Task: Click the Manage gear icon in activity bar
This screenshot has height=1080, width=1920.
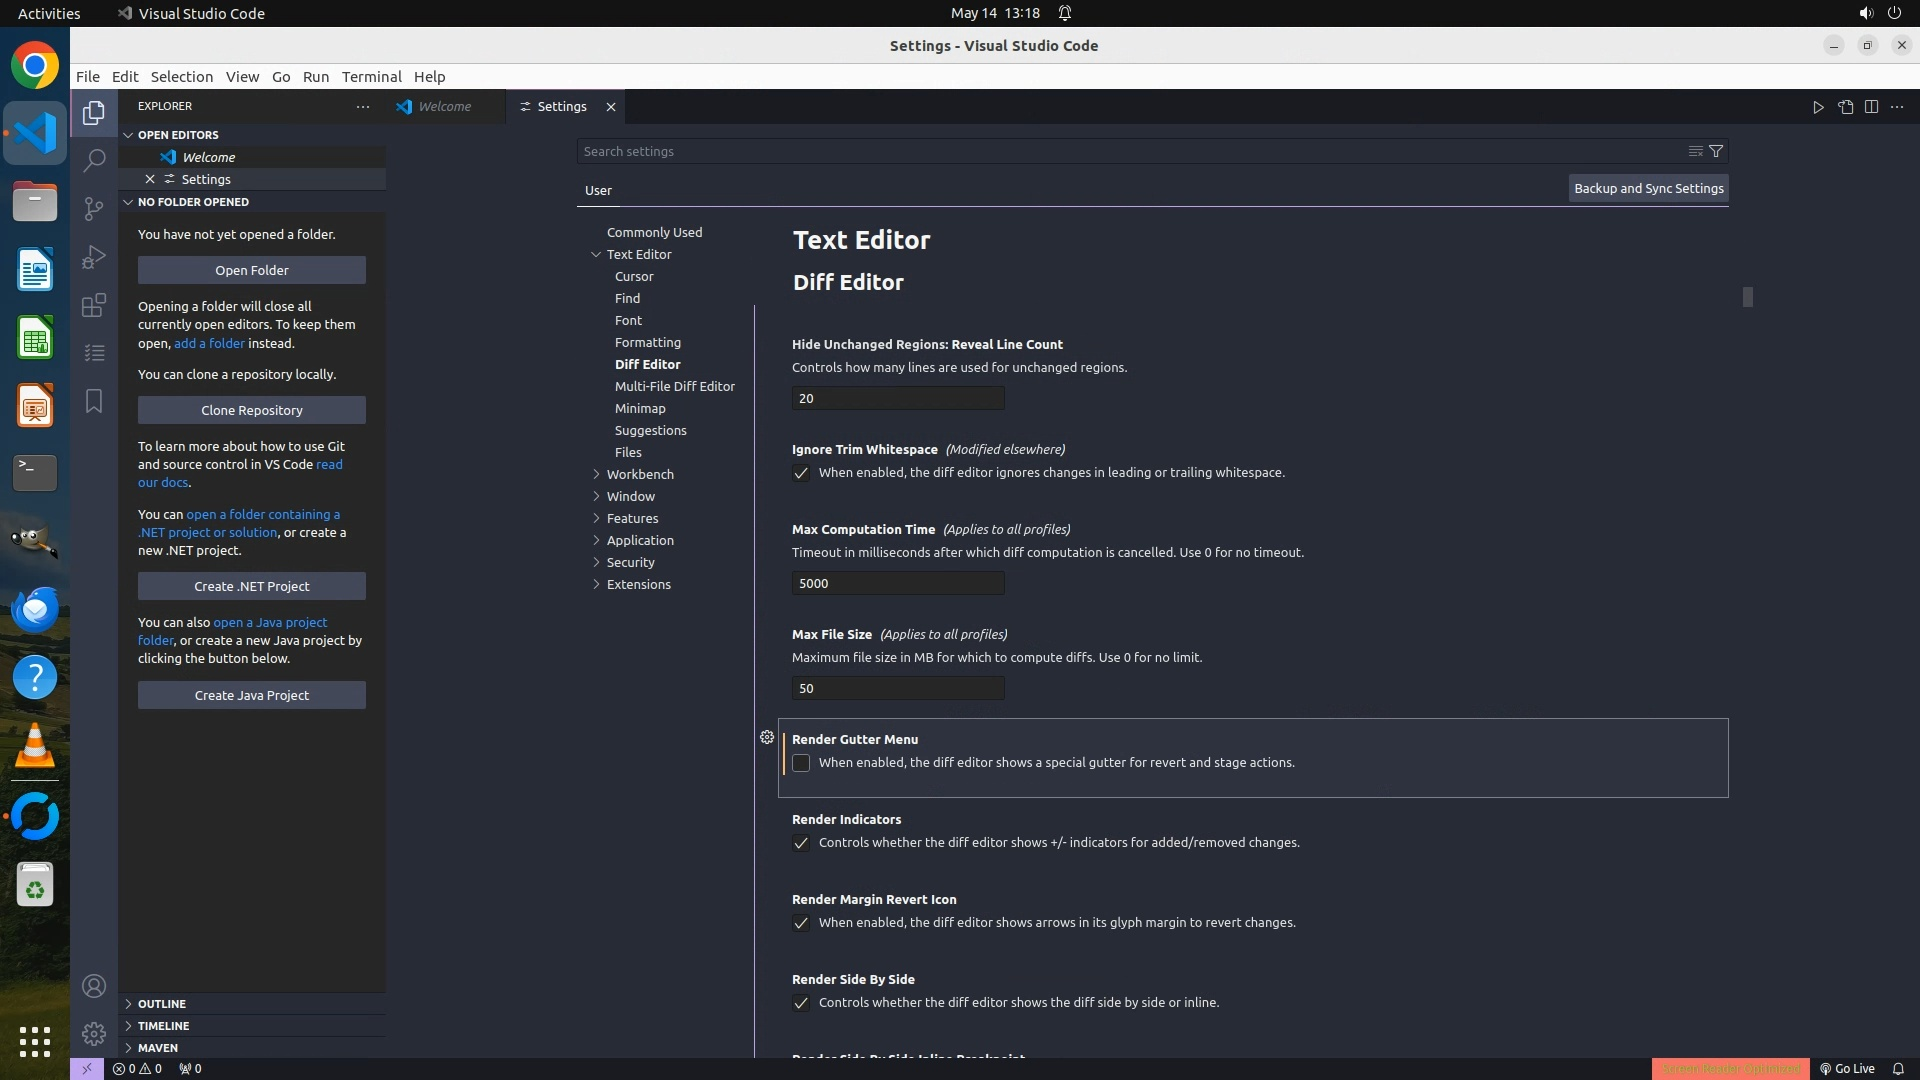Action: 94,1033
